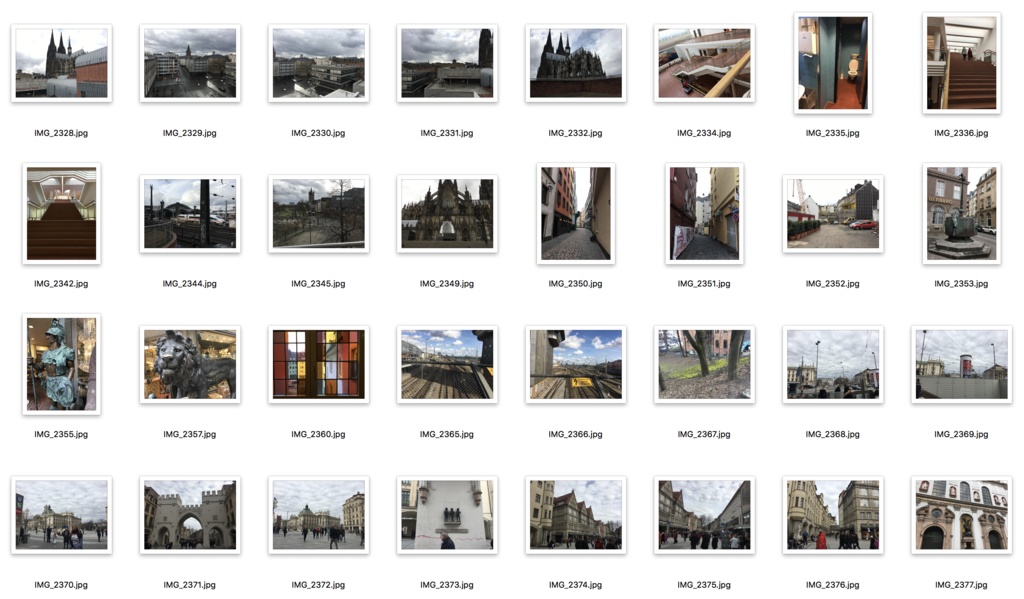Select the IMG_2371.jpg city gate thumbnail
Viewport: 1024px width, 599px height.
tap(190, 515)
